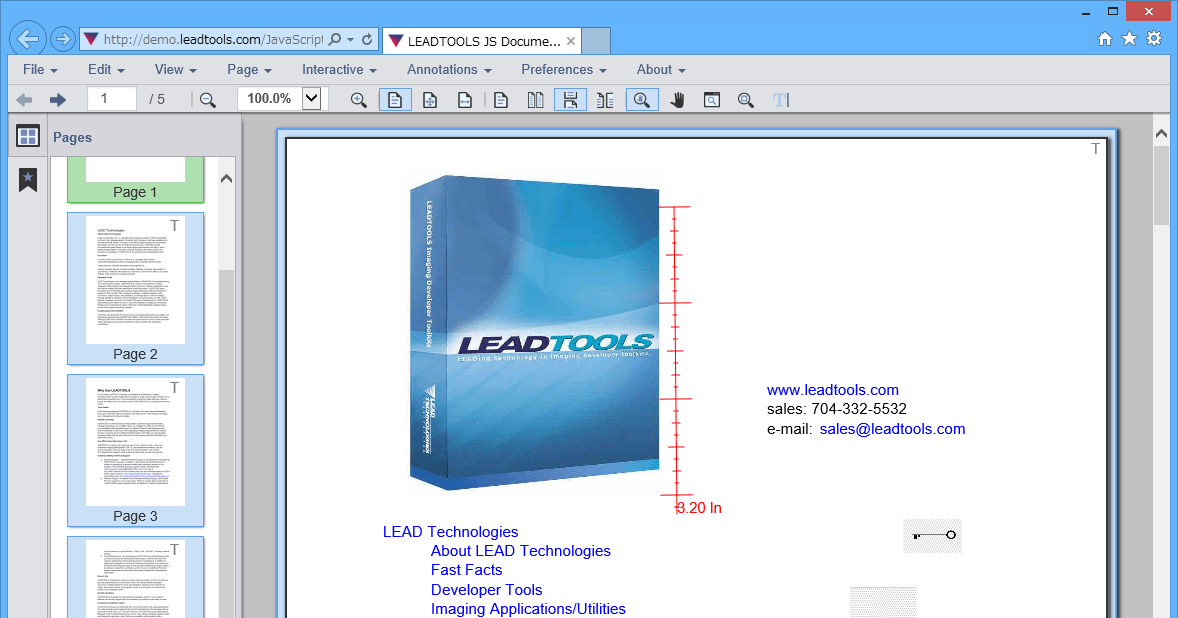Screen dimensions: 1178x618
Task: Click the Zoom In magnifier icon
Action: tap(357, 99)
